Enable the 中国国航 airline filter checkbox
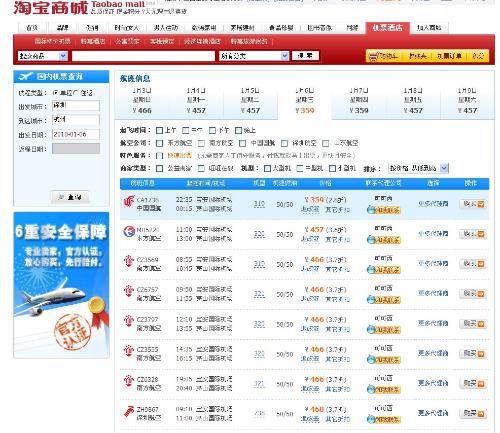 (243, 143)
